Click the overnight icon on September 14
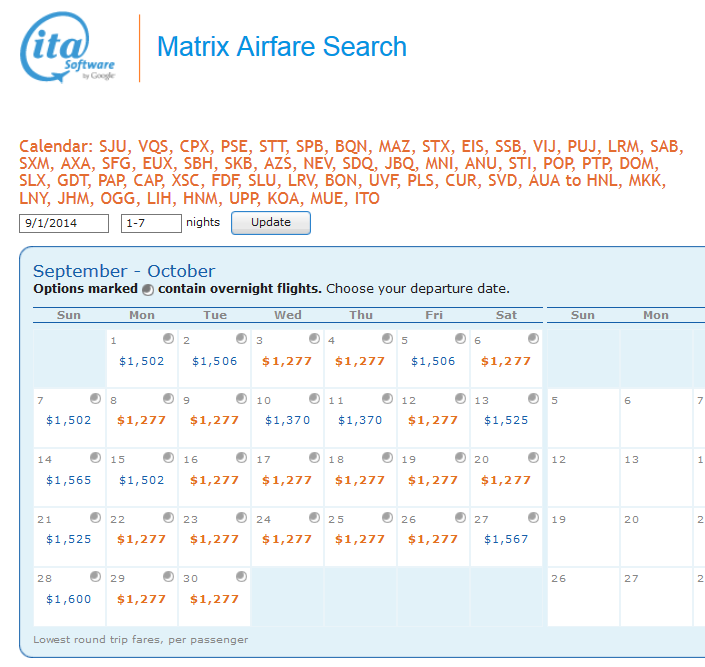 pyautogui.click(x=95, y=458)
